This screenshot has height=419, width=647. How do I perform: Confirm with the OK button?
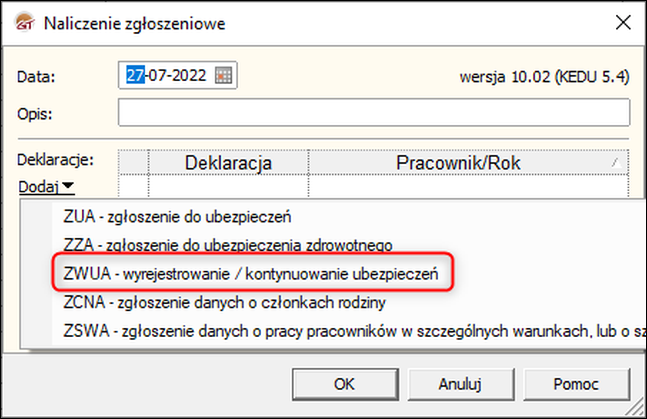345,384
